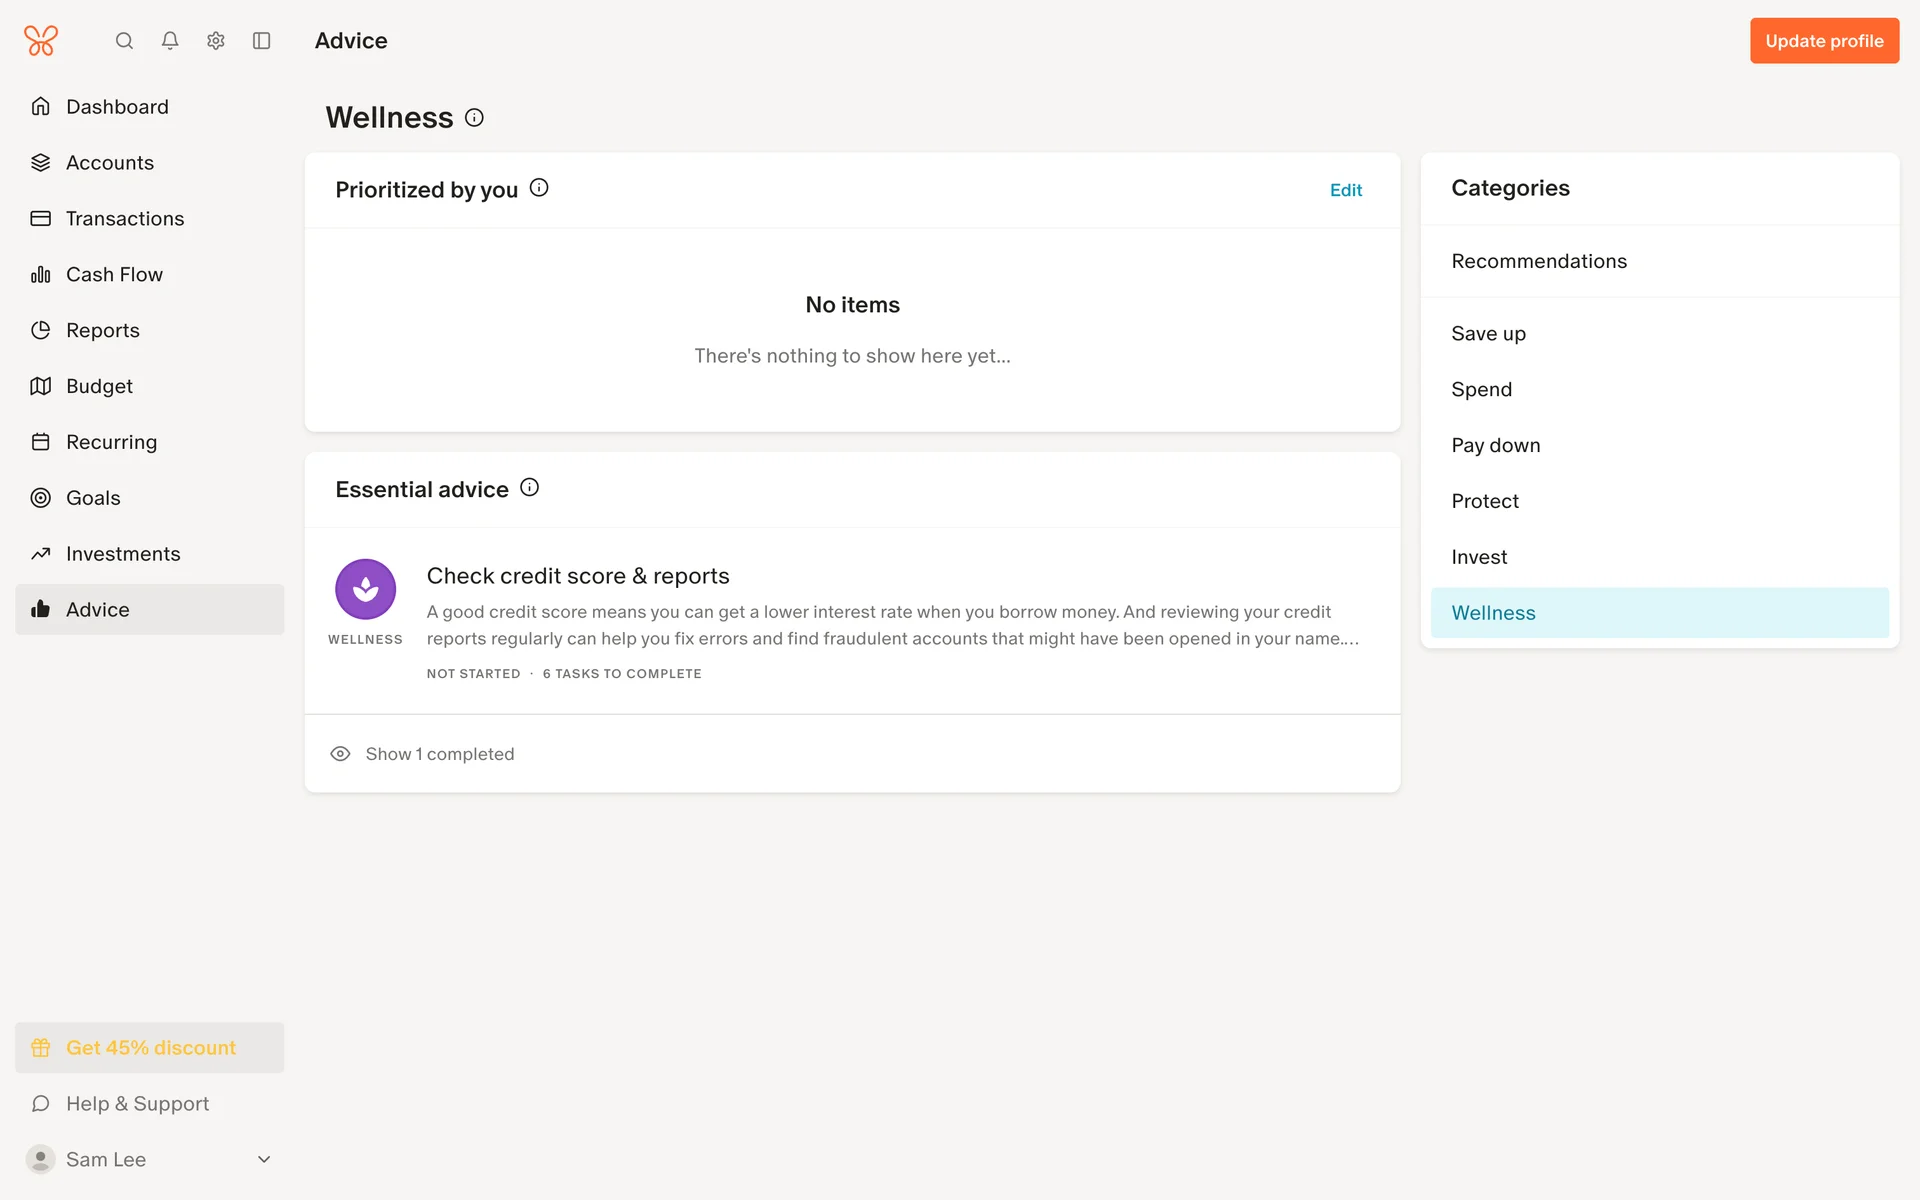
Task: Click the Edit link in Prioritized
Action: [x=1345, y=190]
